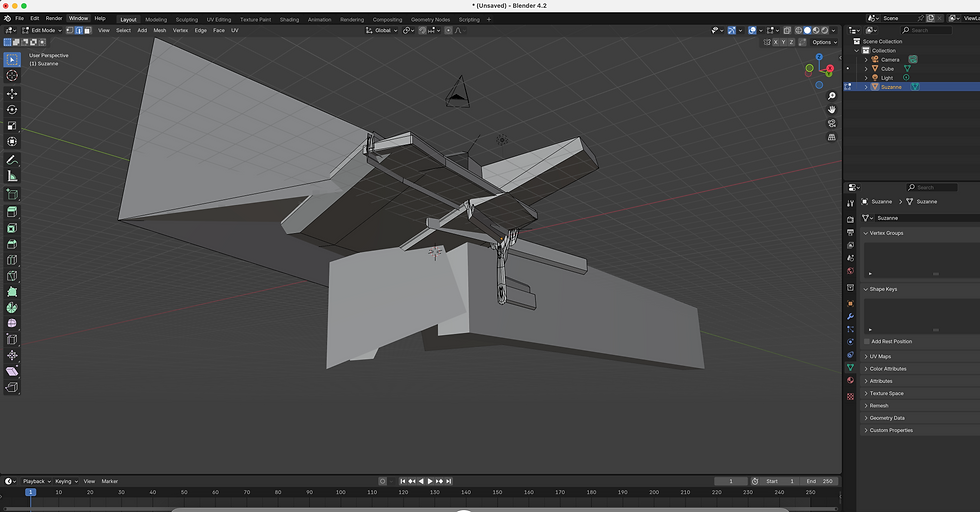This screenshot has height=512, width=980.
Task: Select the Annotate tool
Action: [x=12, y=160]
